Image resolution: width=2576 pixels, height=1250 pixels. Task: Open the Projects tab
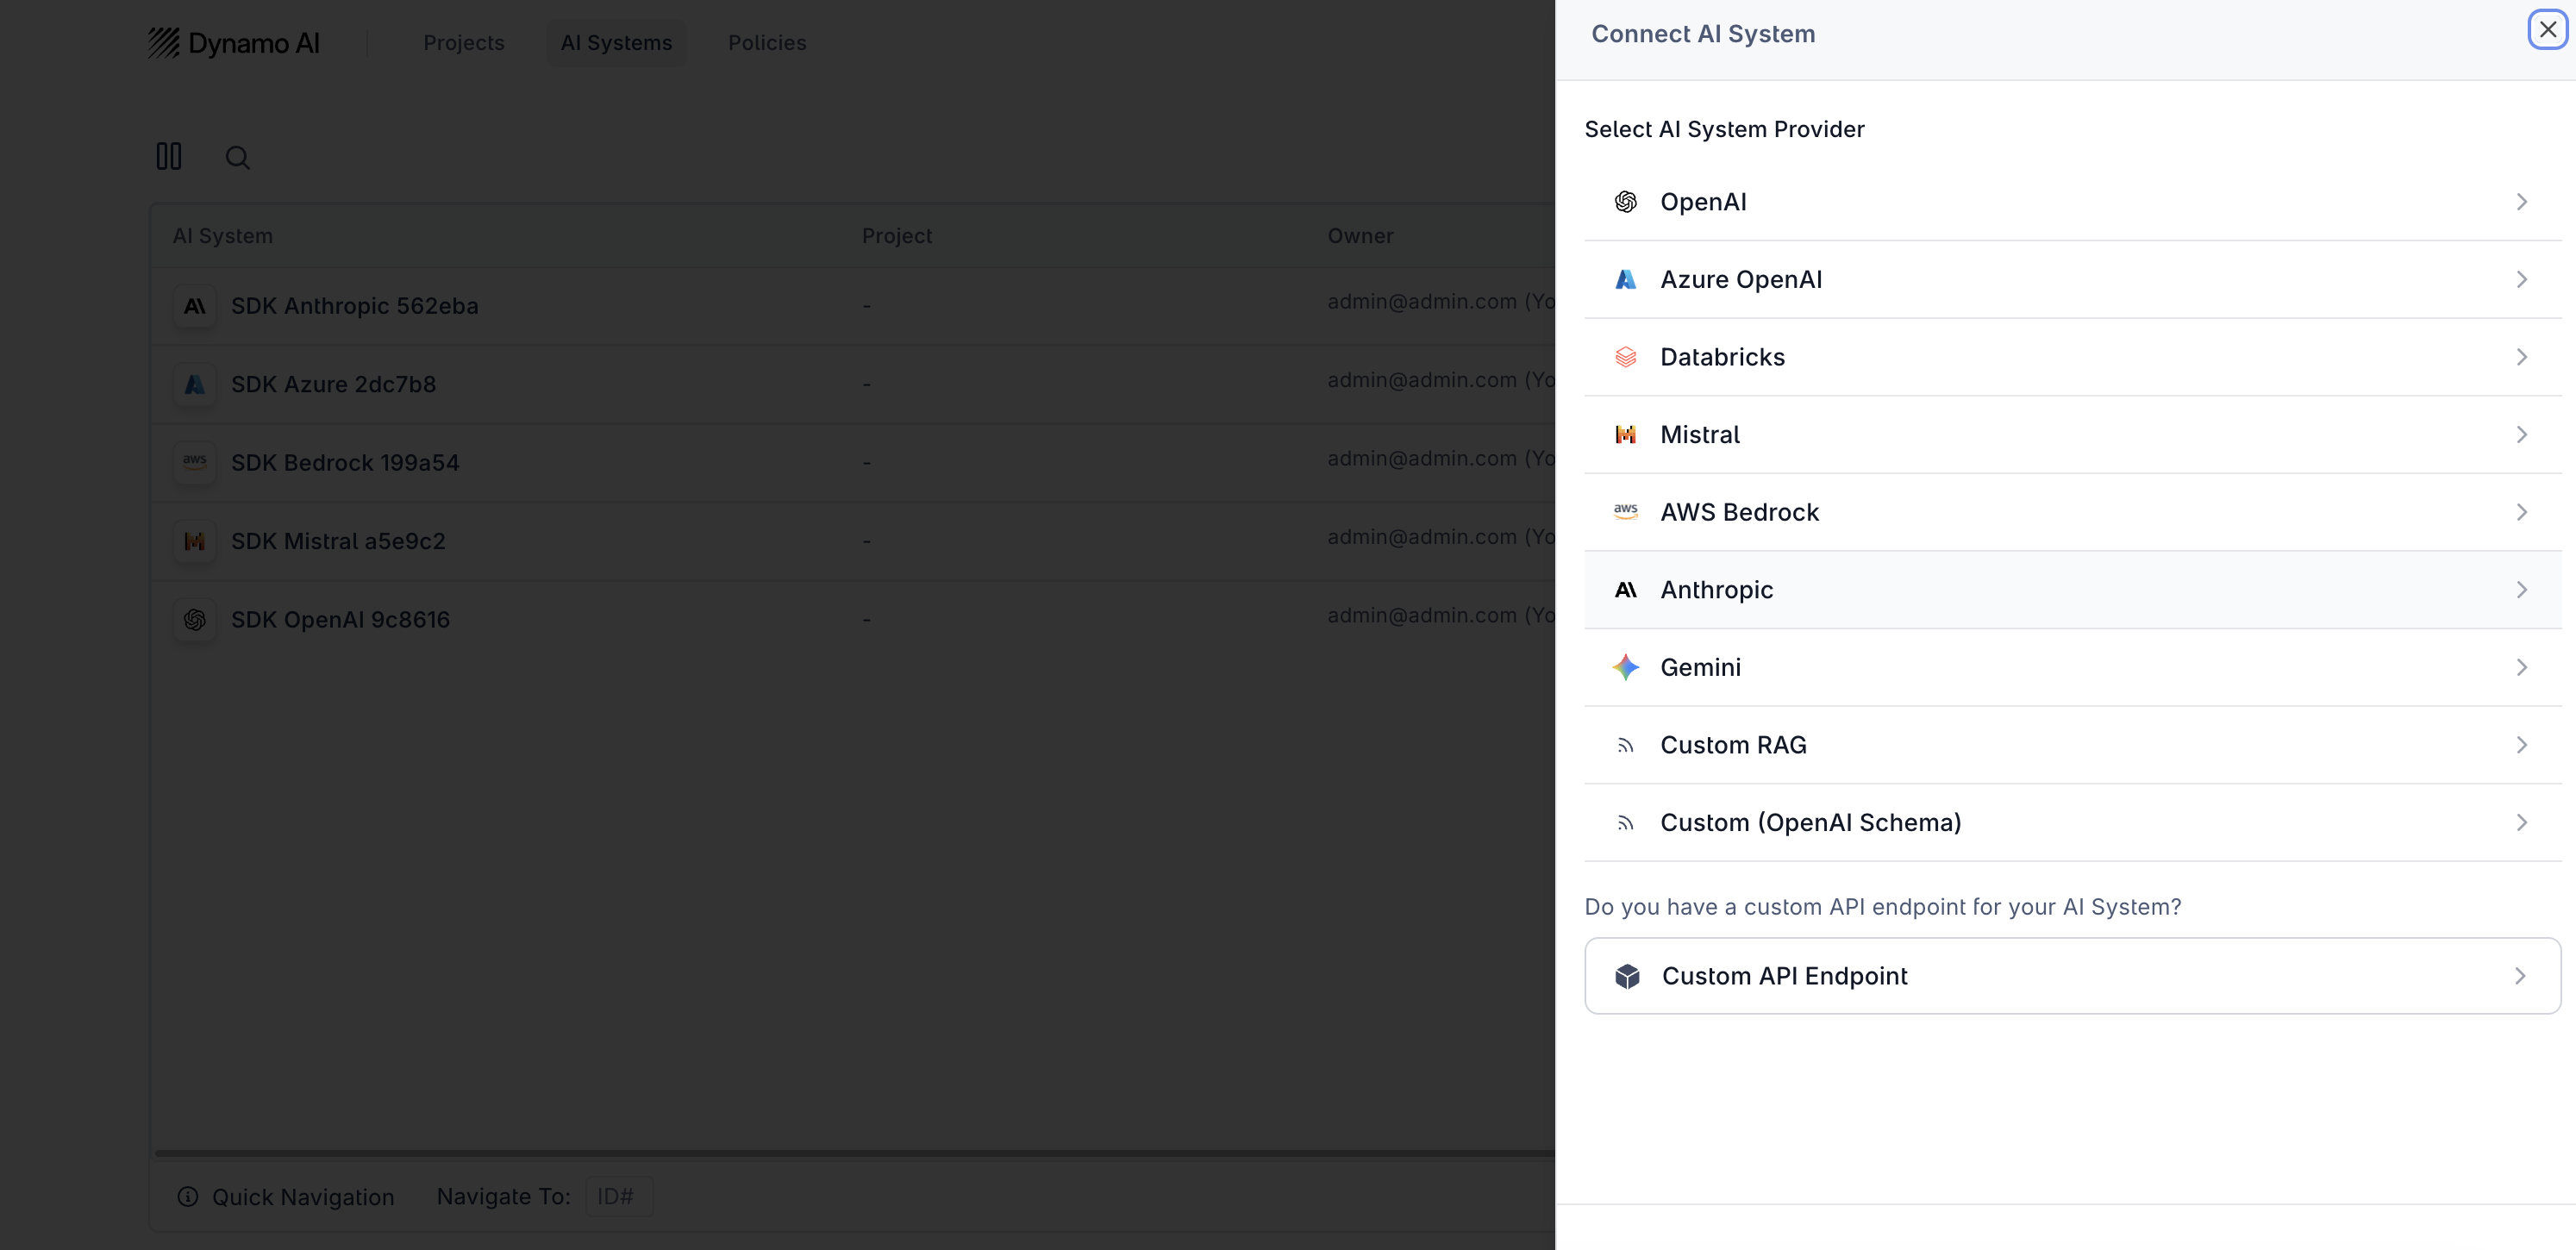coord(464,43)
